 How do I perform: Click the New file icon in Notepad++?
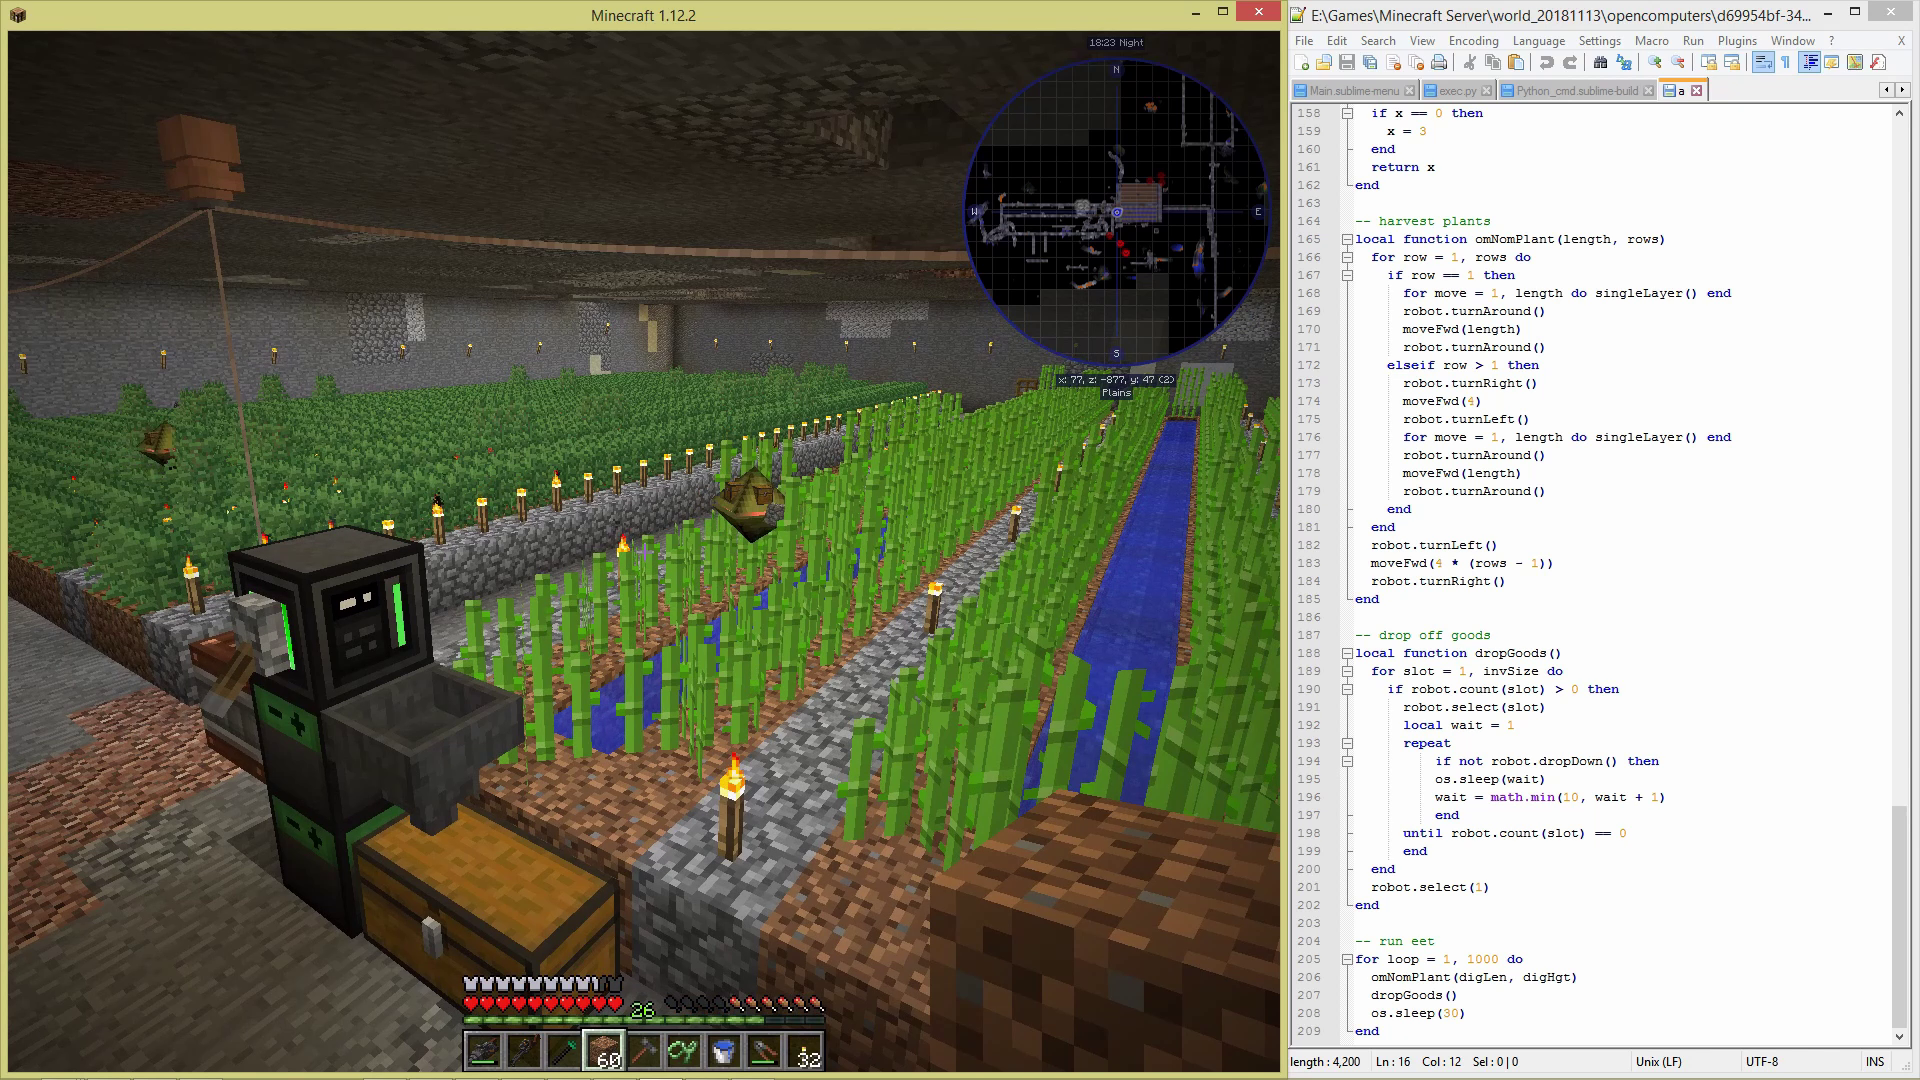coord(1301,62)
